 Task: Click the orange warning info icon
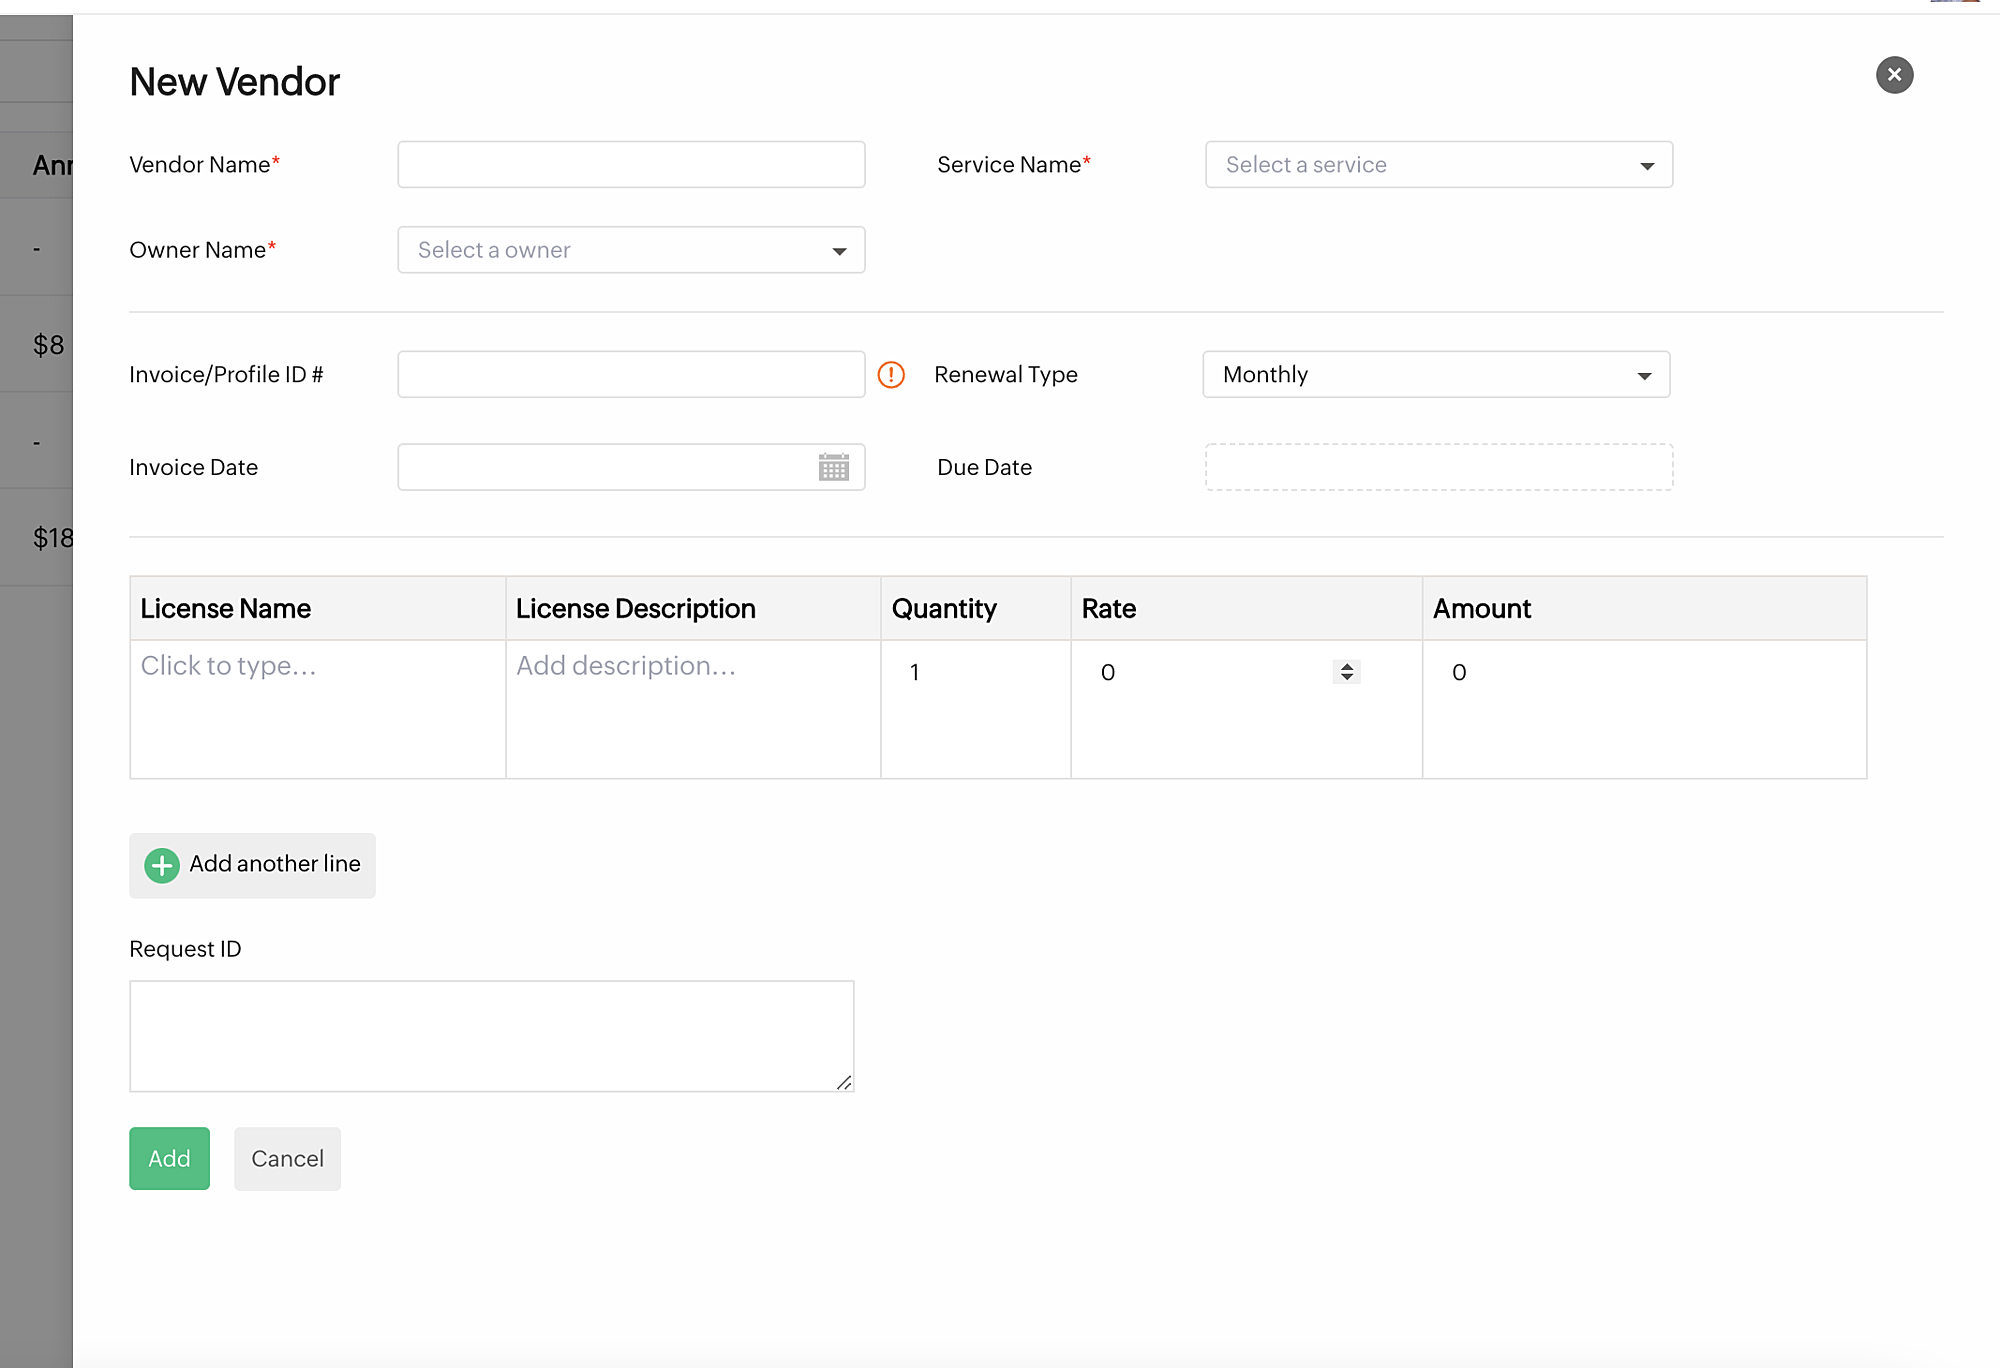[890, 375]
